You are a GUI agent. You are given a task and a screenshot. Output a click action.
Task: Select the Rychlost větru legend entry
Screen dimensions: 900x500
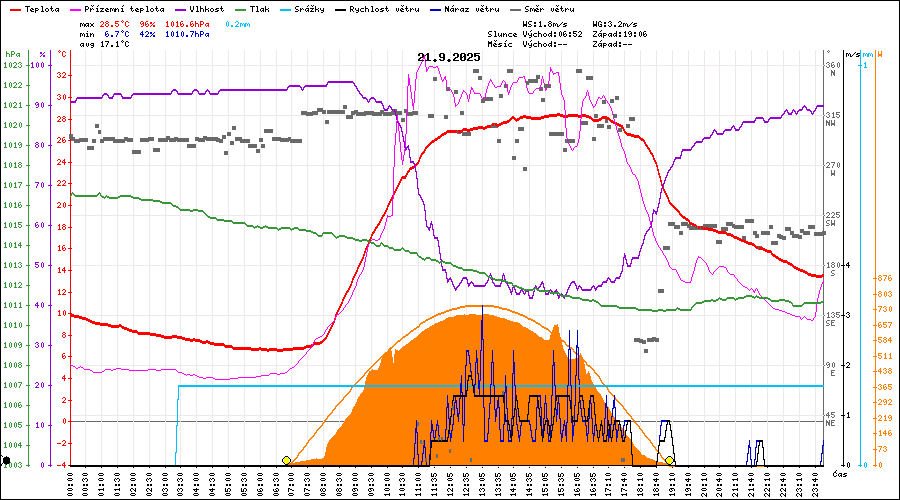tap(377, 9)
